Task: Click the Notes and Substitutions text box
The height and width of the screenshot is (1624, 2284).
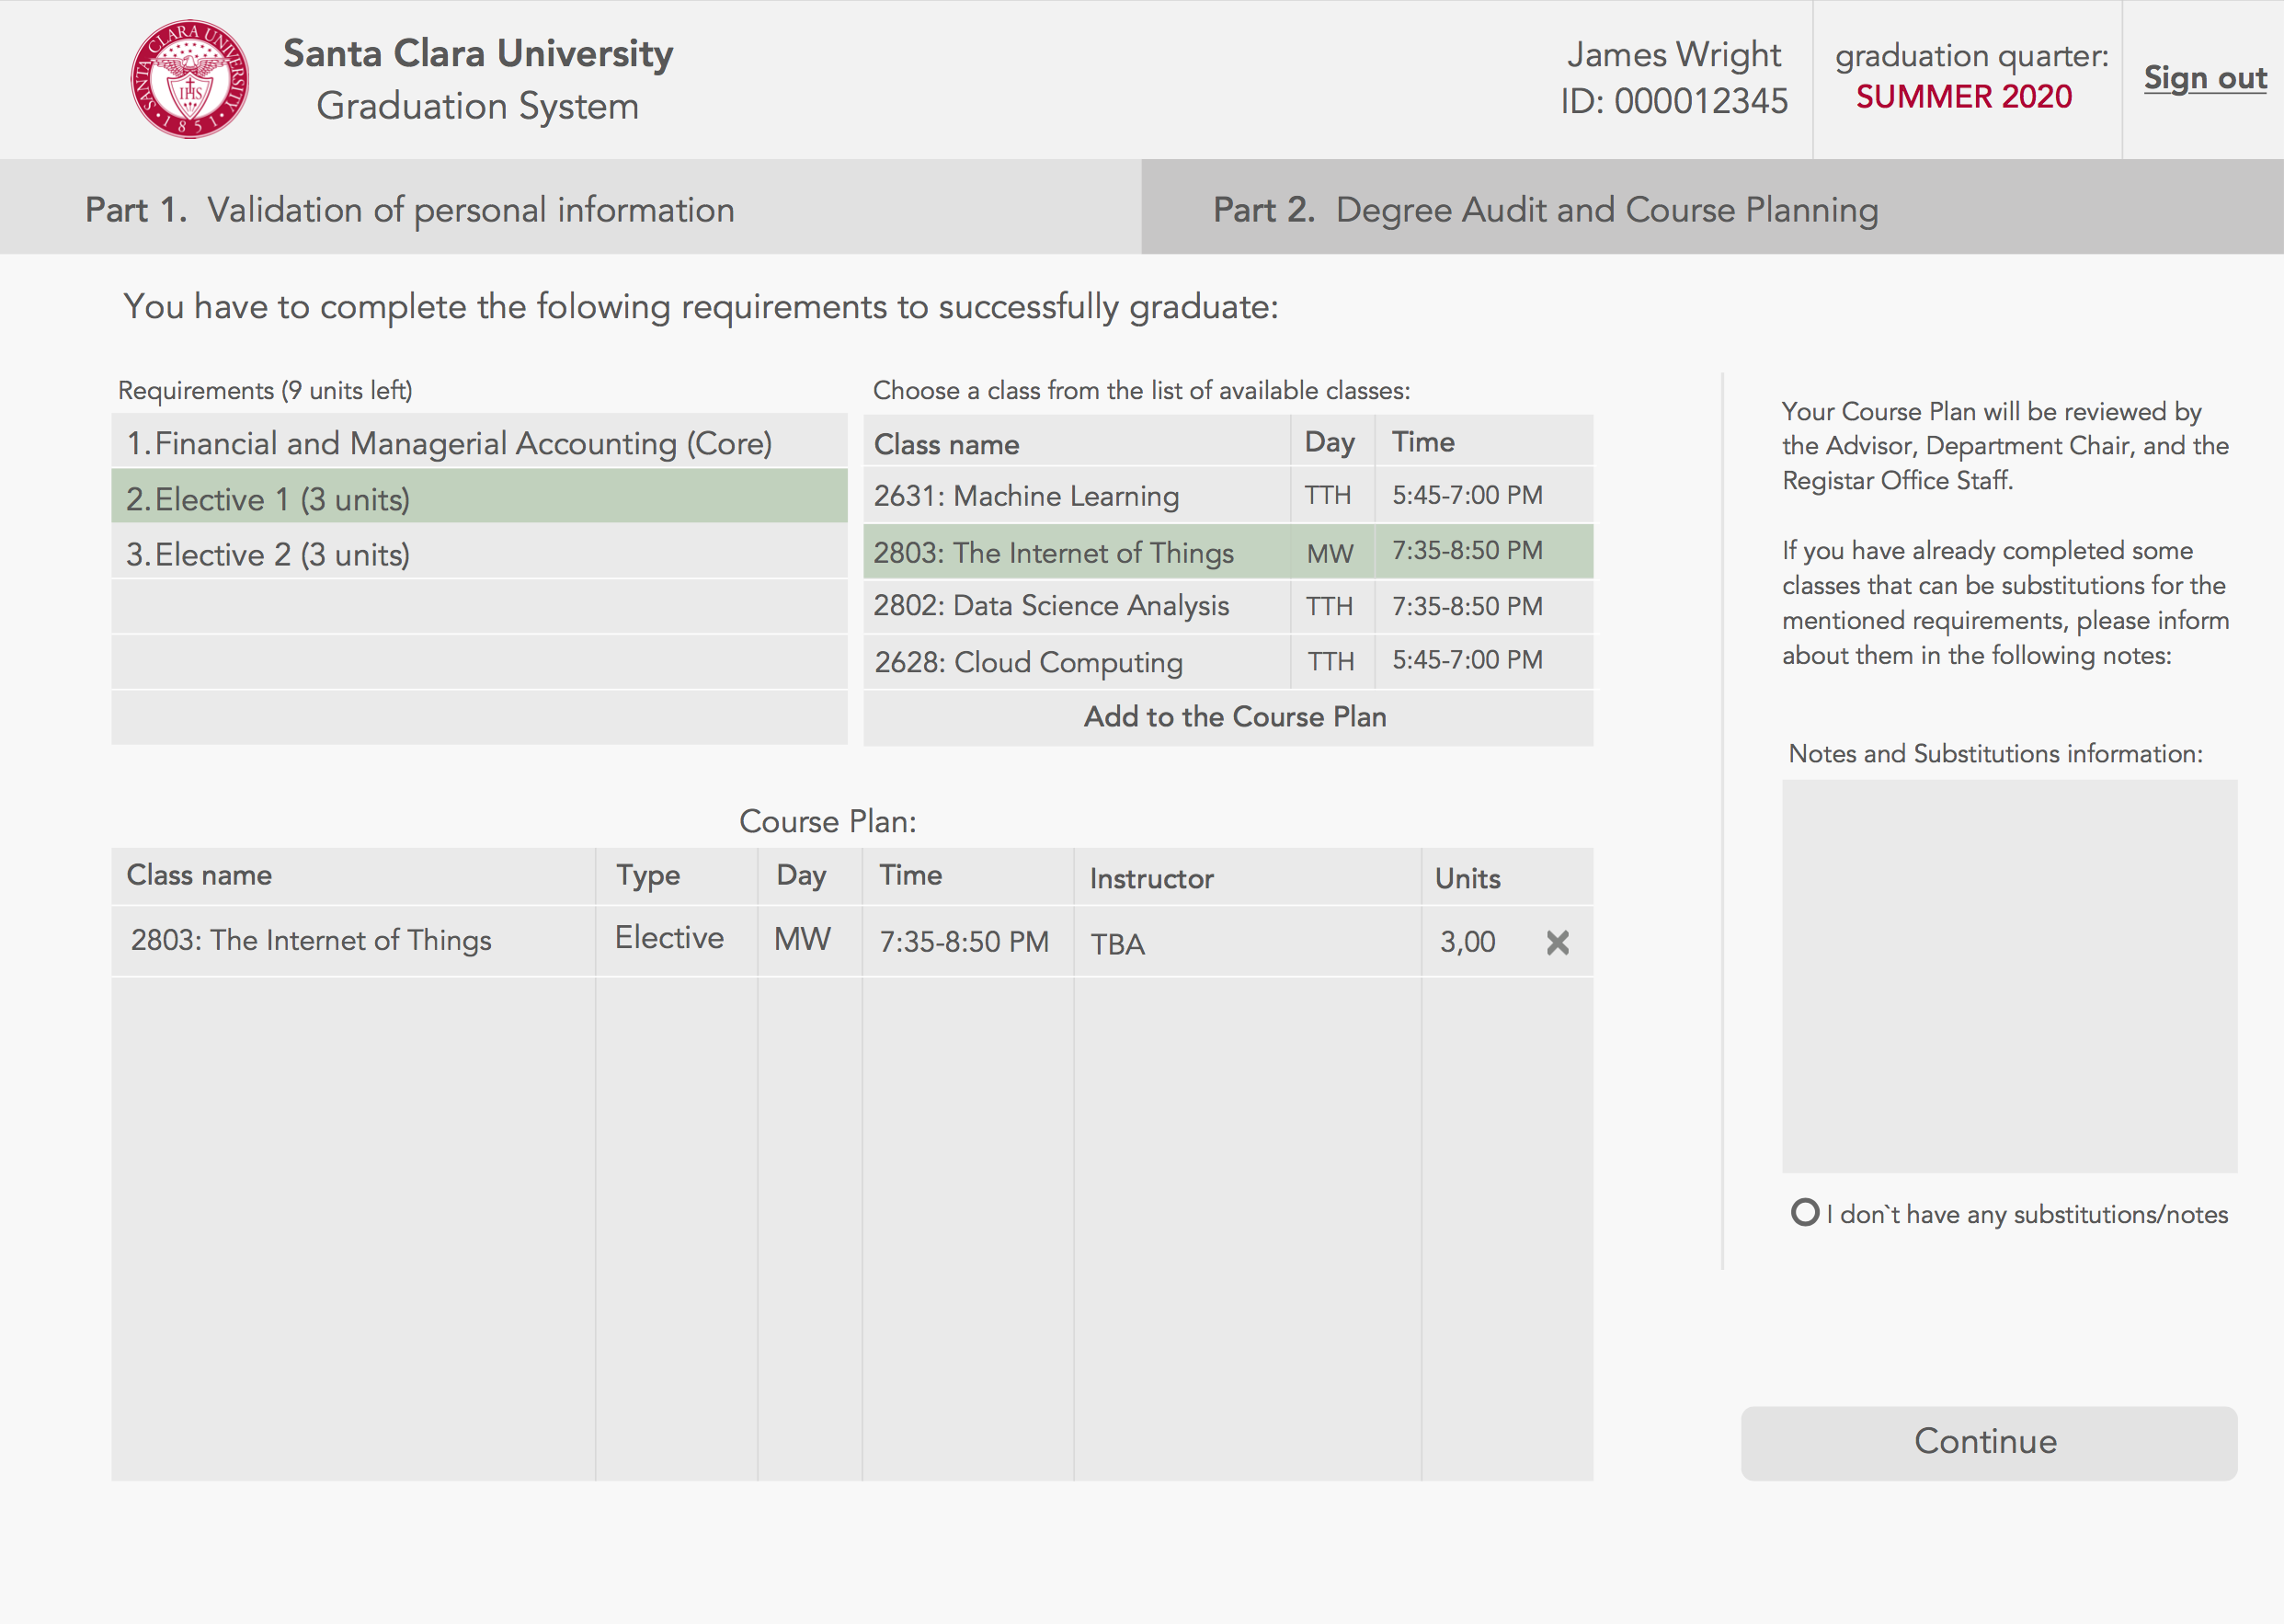Action: (2009, 970)
